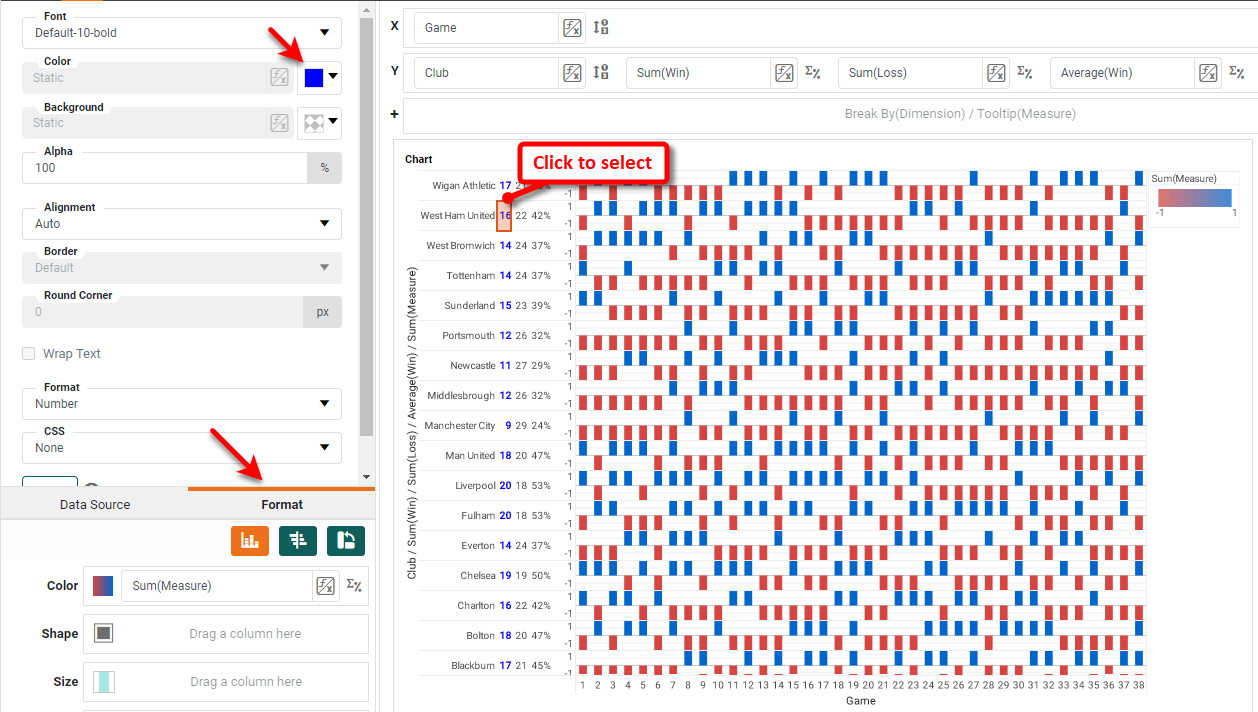Click the Sum(Loss) field in Y binding
This screenshot has width=1258, height=712.
click(x=910, y=73)
